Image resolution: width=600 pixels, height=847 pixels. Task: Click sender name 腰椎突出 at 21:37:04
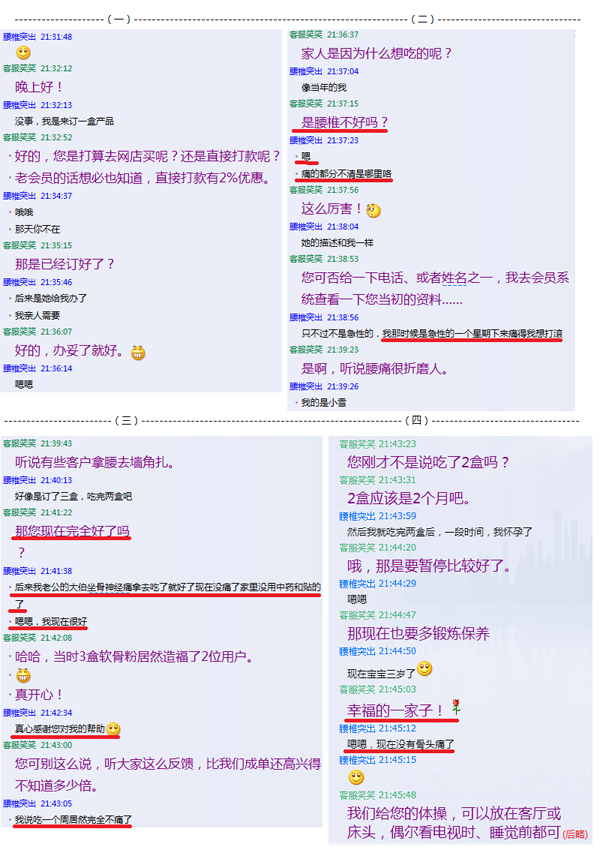click(x=306, y=71)
